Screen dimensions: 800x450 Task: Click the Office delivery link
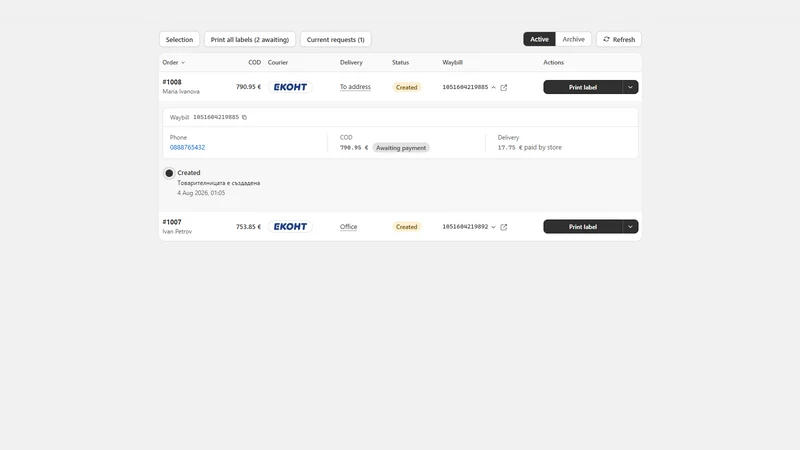348,227
